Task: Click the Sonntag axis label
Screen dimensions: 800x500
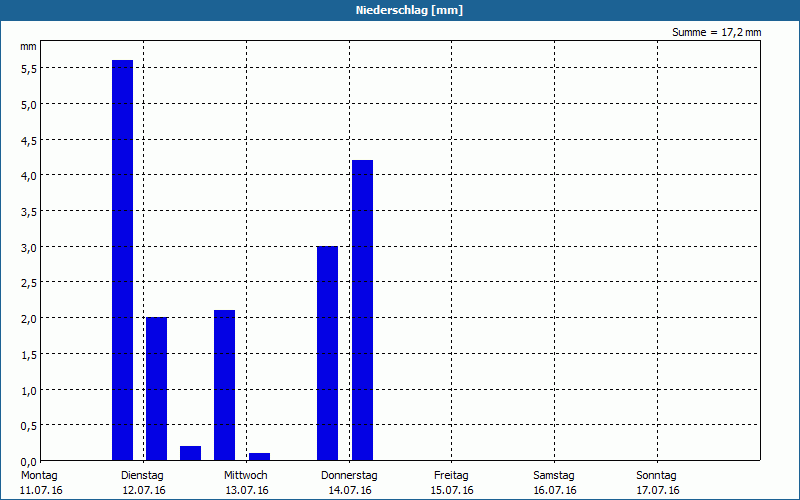Action: click(x=656, y=476)
